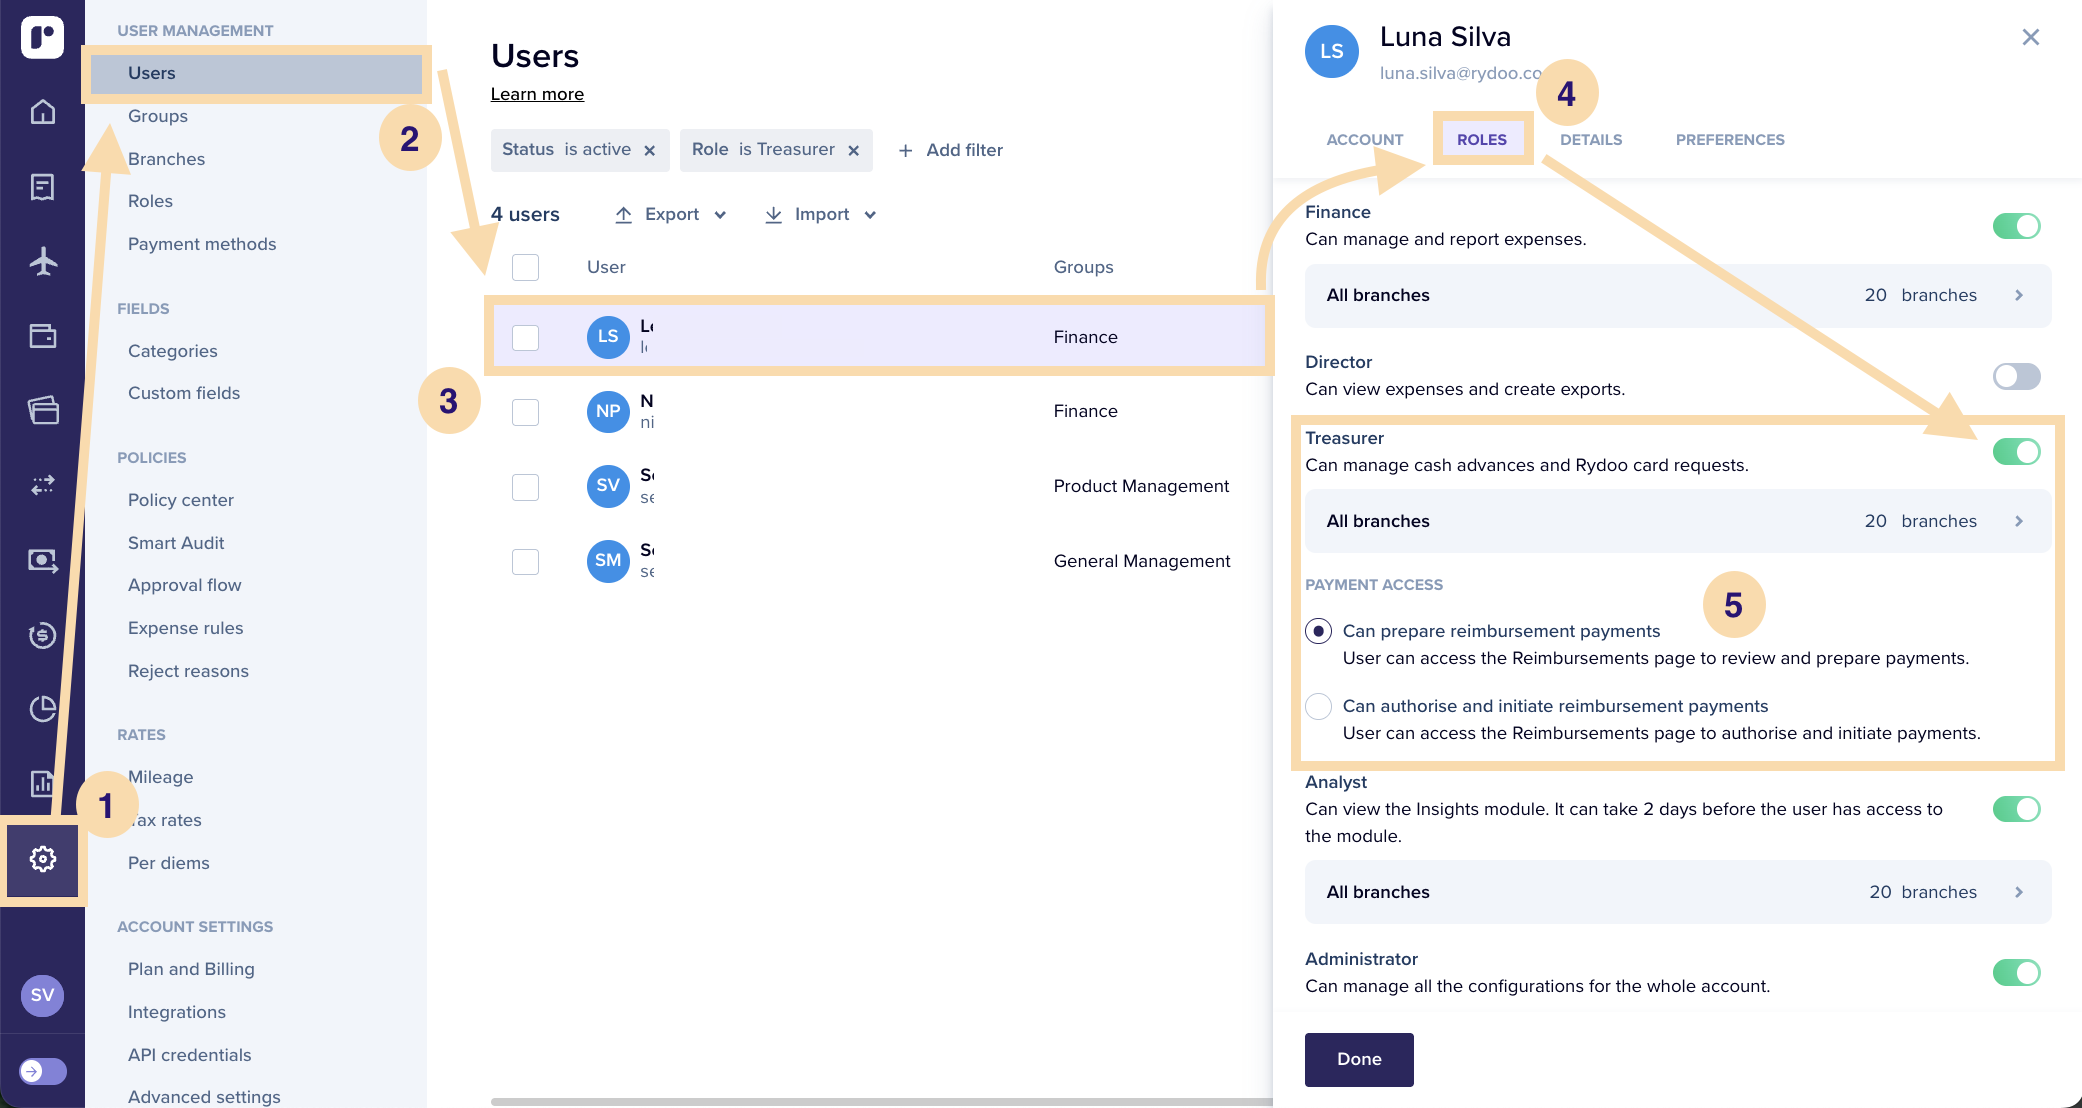2082x1108 pixels.
Task: Check the select-all users checkbox
Action: (x=525, y=267)
